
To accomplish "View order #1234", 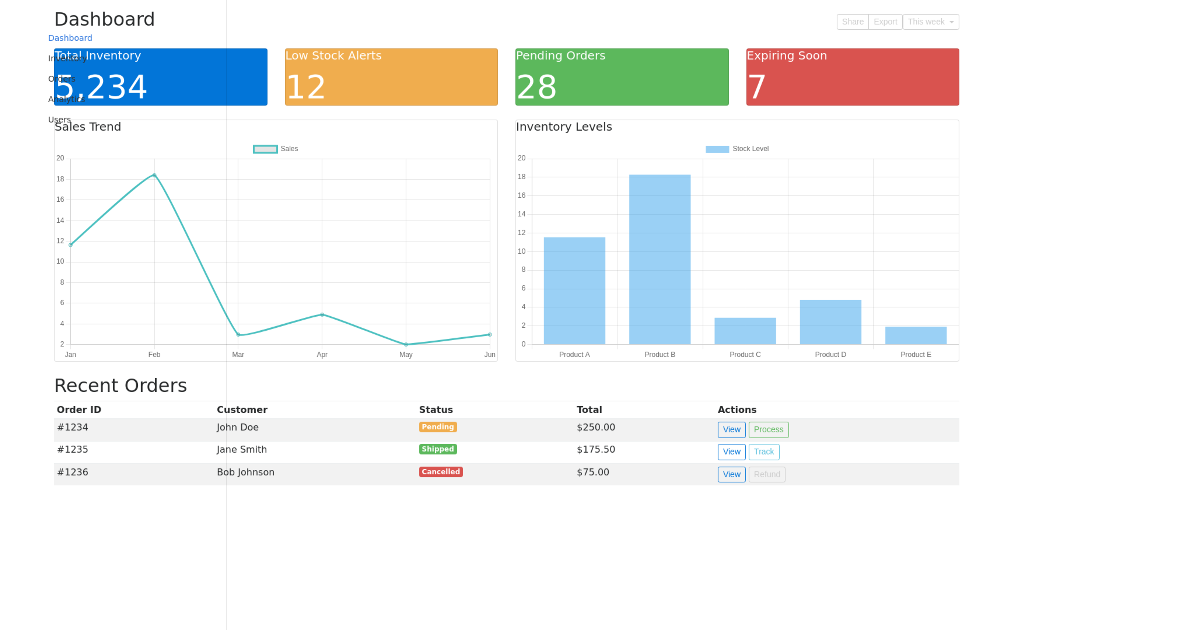I will pyautogui.click(x=731, y=428).
